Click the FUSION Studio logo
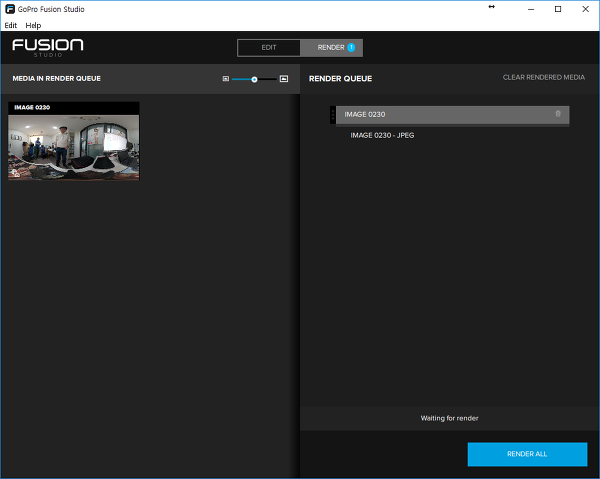Image resolution: width=600 pixels, height=479 pixels. point(48,48)
